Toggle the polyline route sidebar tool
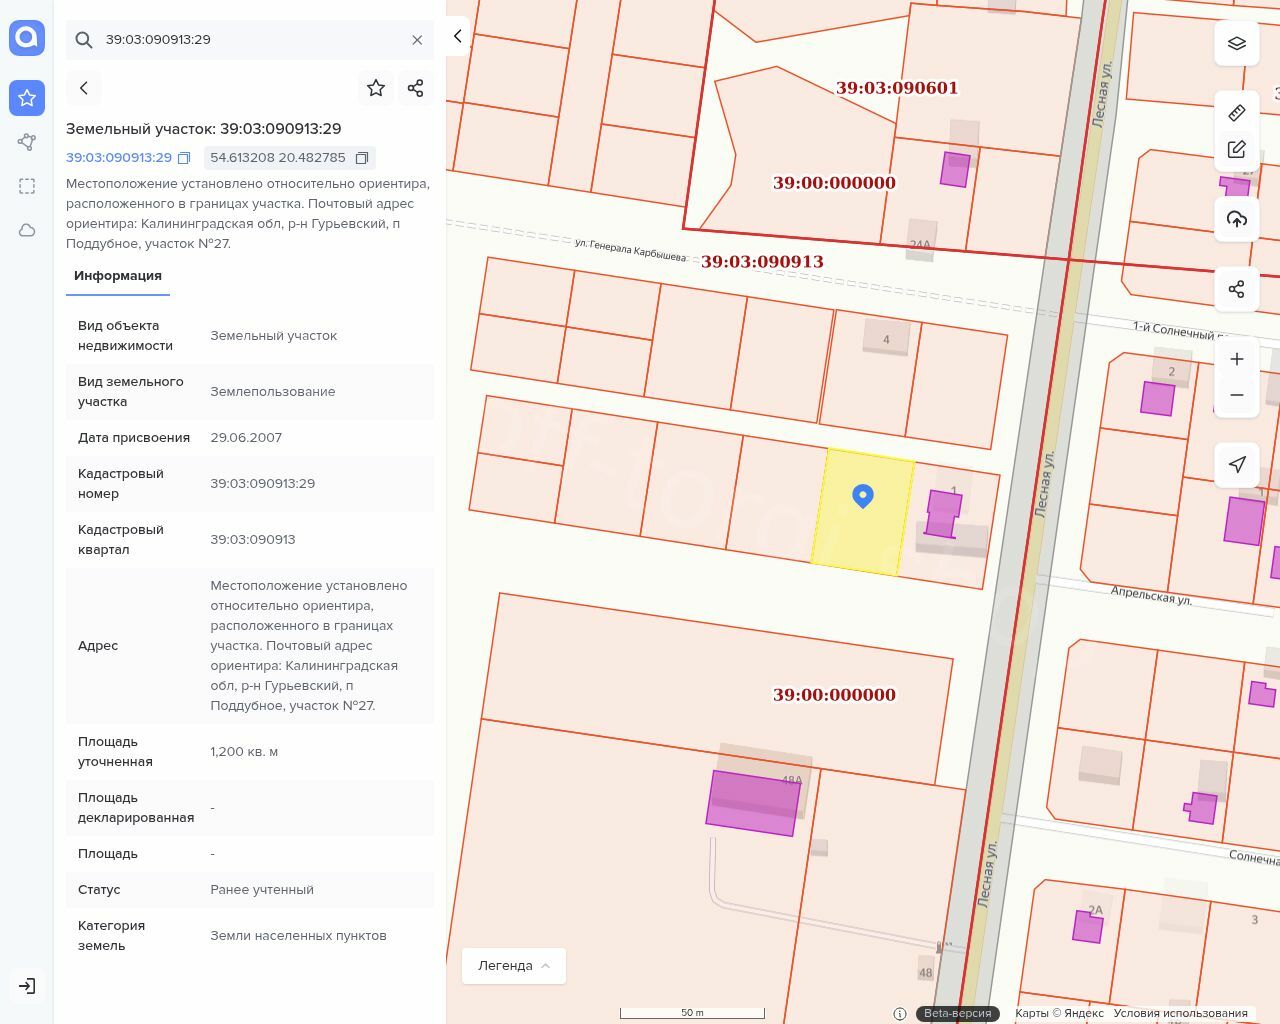1280x1024 pixels. pyautogui.click(x=27, y=142)
